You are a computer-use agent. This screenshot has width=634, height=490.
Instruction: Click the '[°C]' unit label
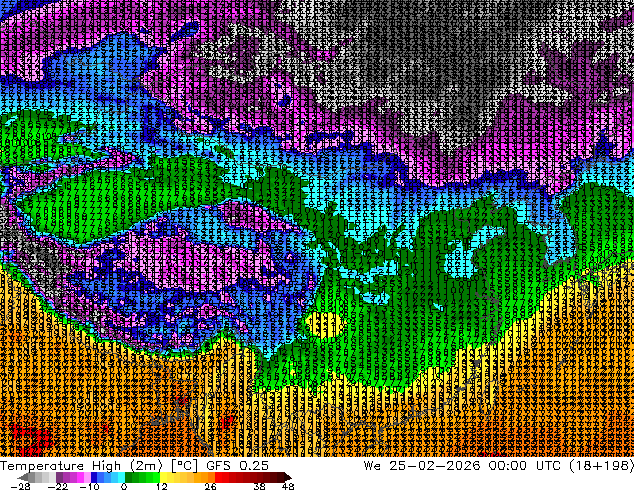click(x=184, y=466)
